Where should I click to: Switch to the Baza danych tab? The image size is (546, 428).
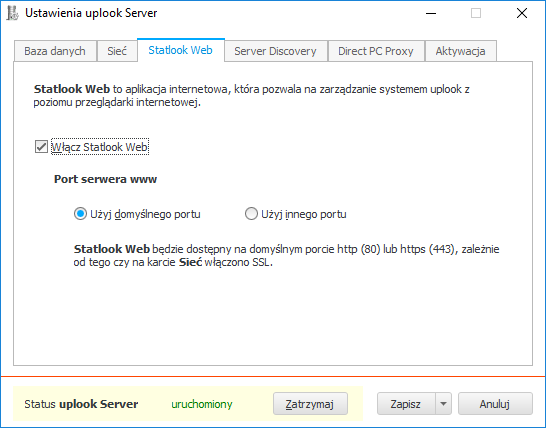(x=55, y=51)
